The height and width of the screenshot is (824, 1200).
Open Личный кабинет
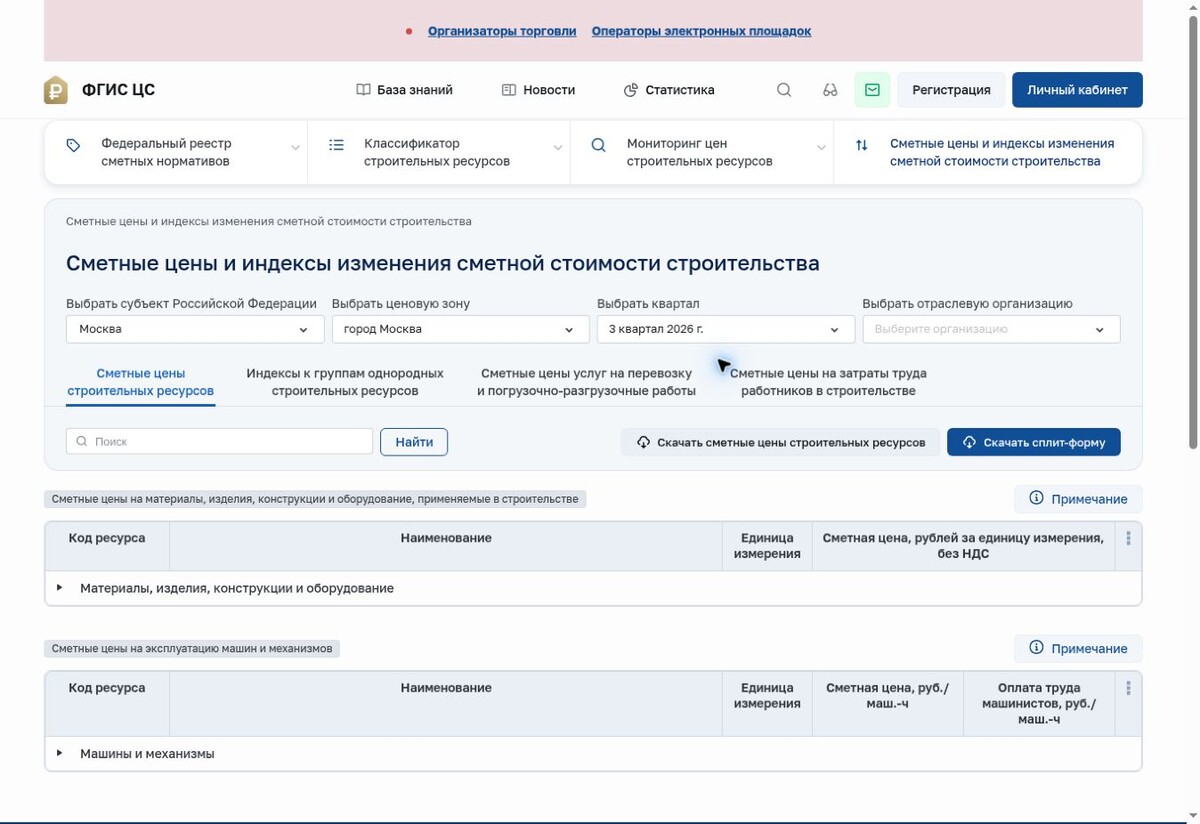(x=1077, y=90)
